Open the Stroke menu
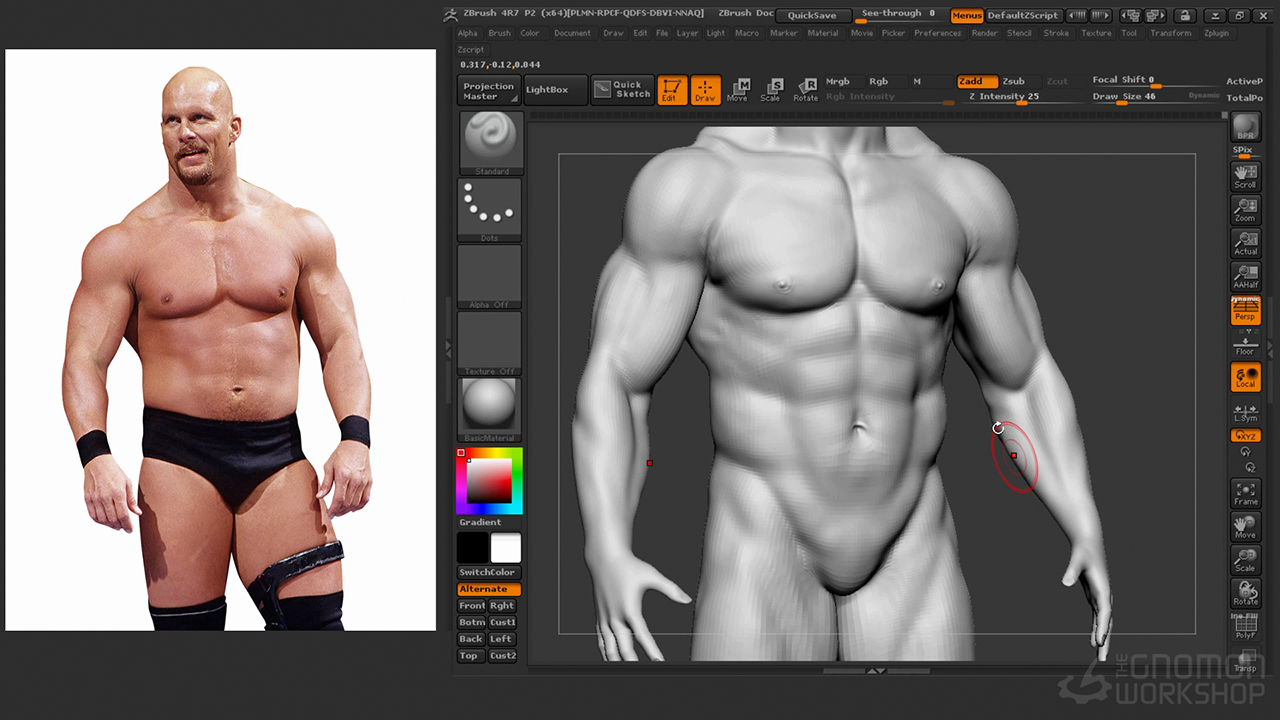This screenshot has height=720, width=1280. tap(1056, 33)
